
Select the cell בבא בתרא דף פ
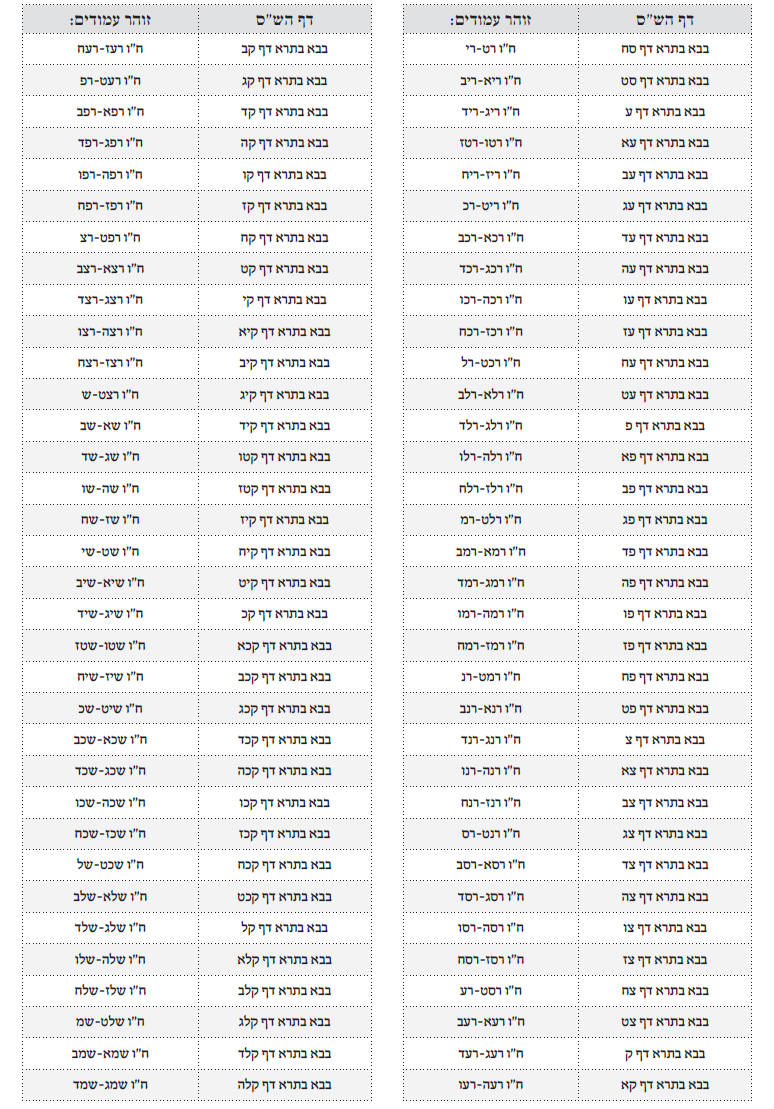(x=665, y=426)
